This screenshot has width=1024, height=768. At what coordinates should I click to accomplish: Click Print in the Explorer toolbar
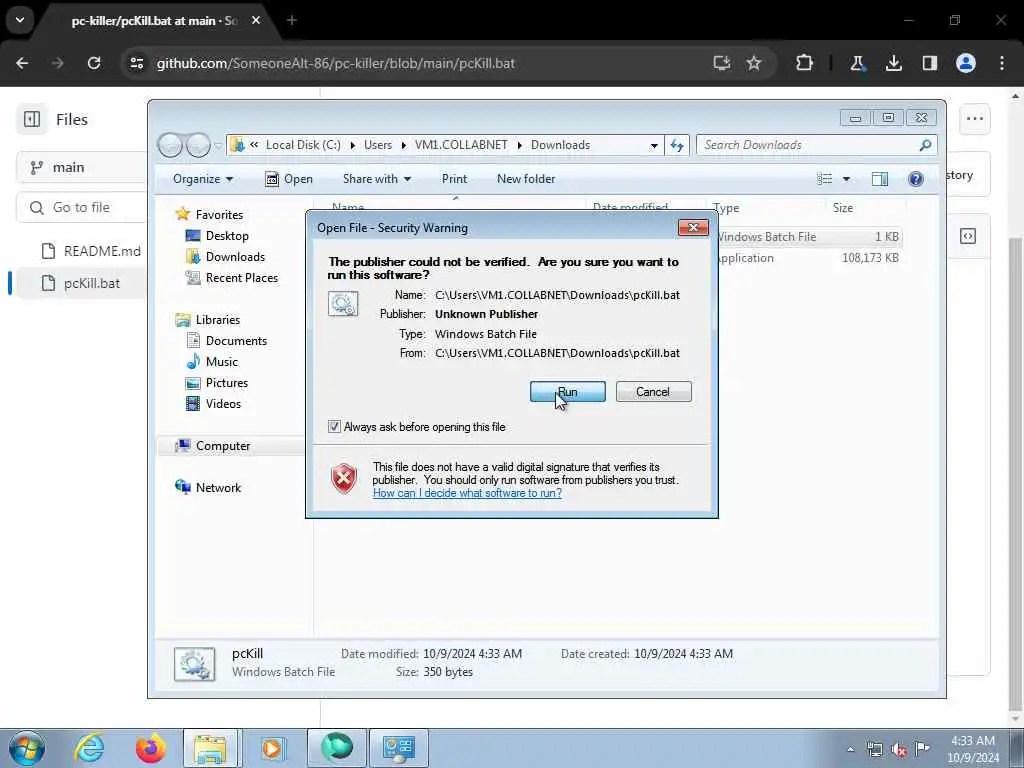point(454,179)
